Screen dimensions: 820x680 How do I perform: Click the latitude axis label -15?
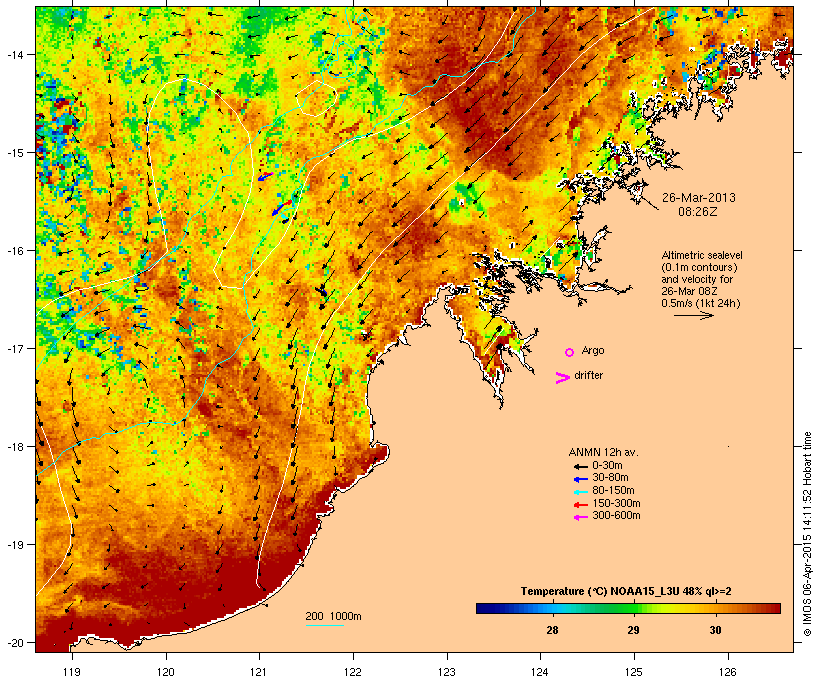(15, 153)
